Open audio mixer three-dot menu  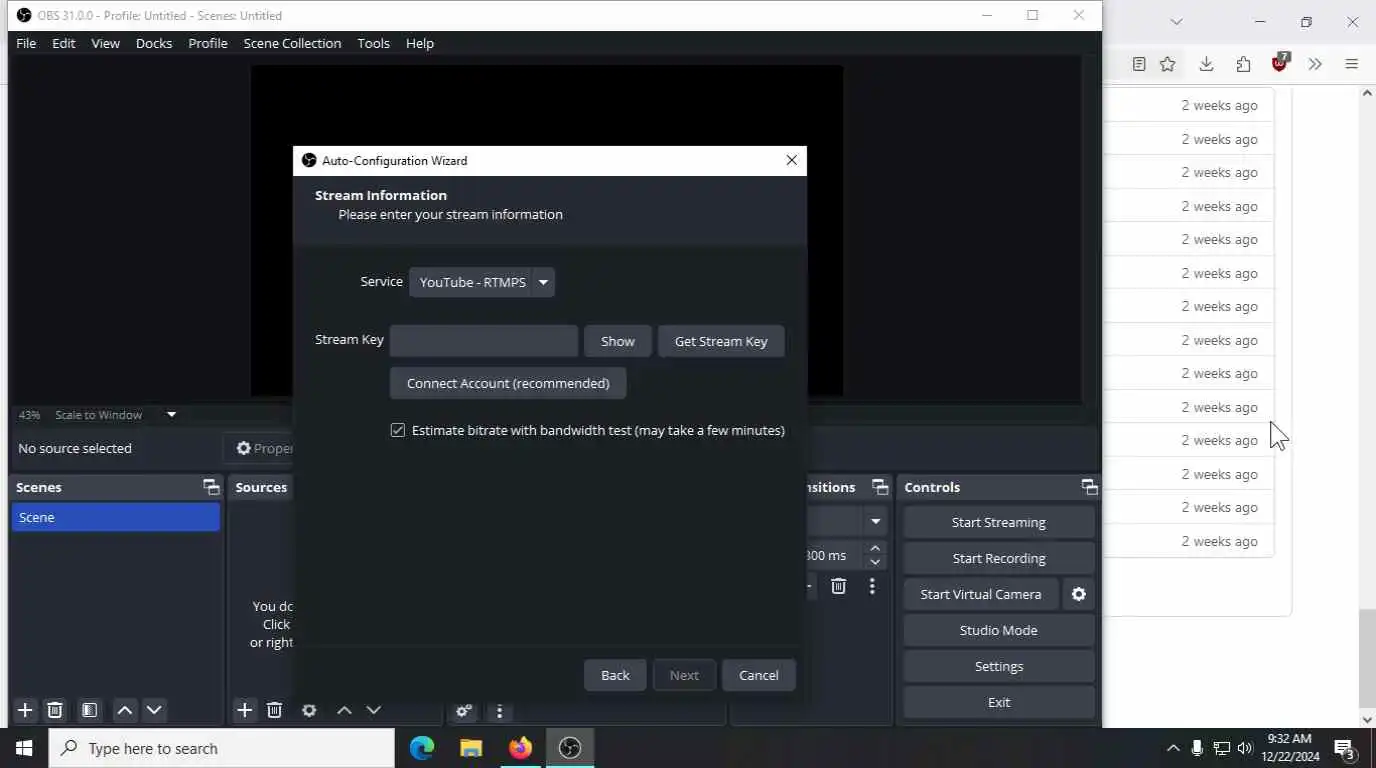pyautogui.click(x=499, y=711)
